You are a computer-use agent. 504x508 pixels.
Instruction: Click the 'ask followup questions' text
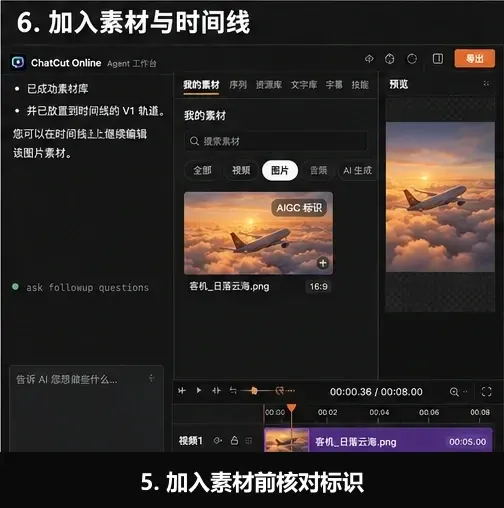tap(88, 287)
